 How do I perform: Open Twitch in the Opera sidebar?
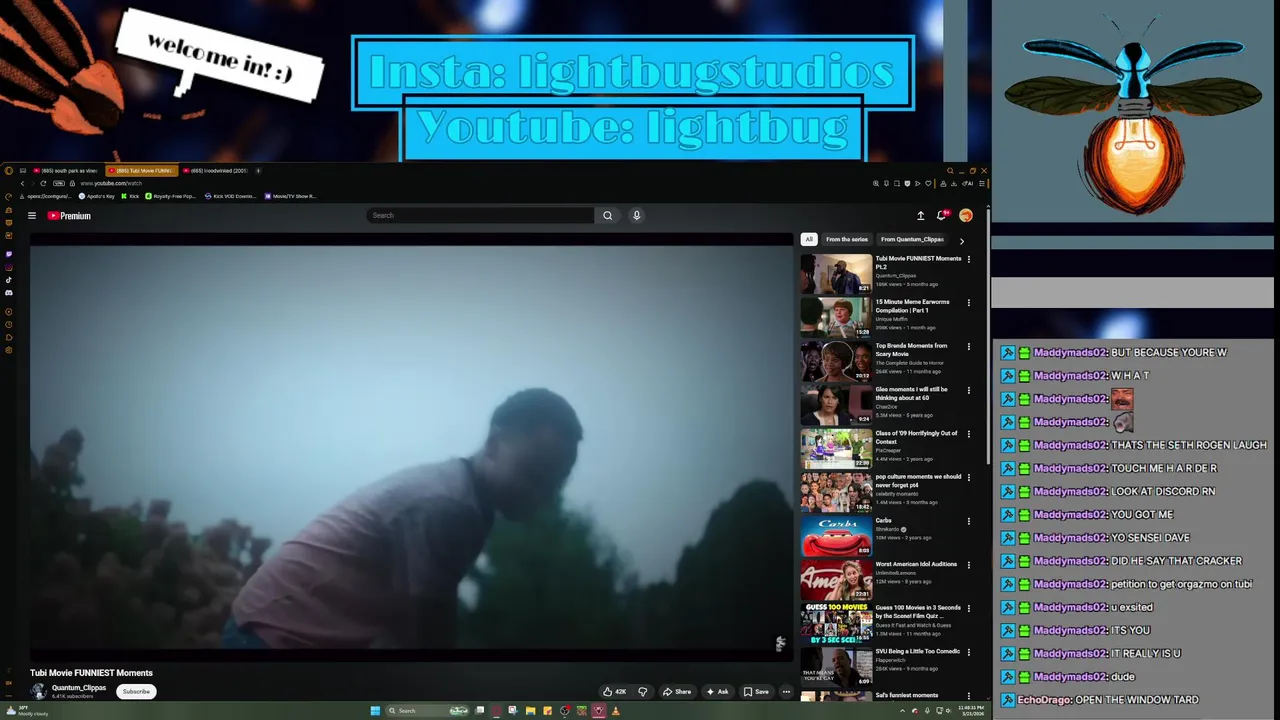[9, 254]
